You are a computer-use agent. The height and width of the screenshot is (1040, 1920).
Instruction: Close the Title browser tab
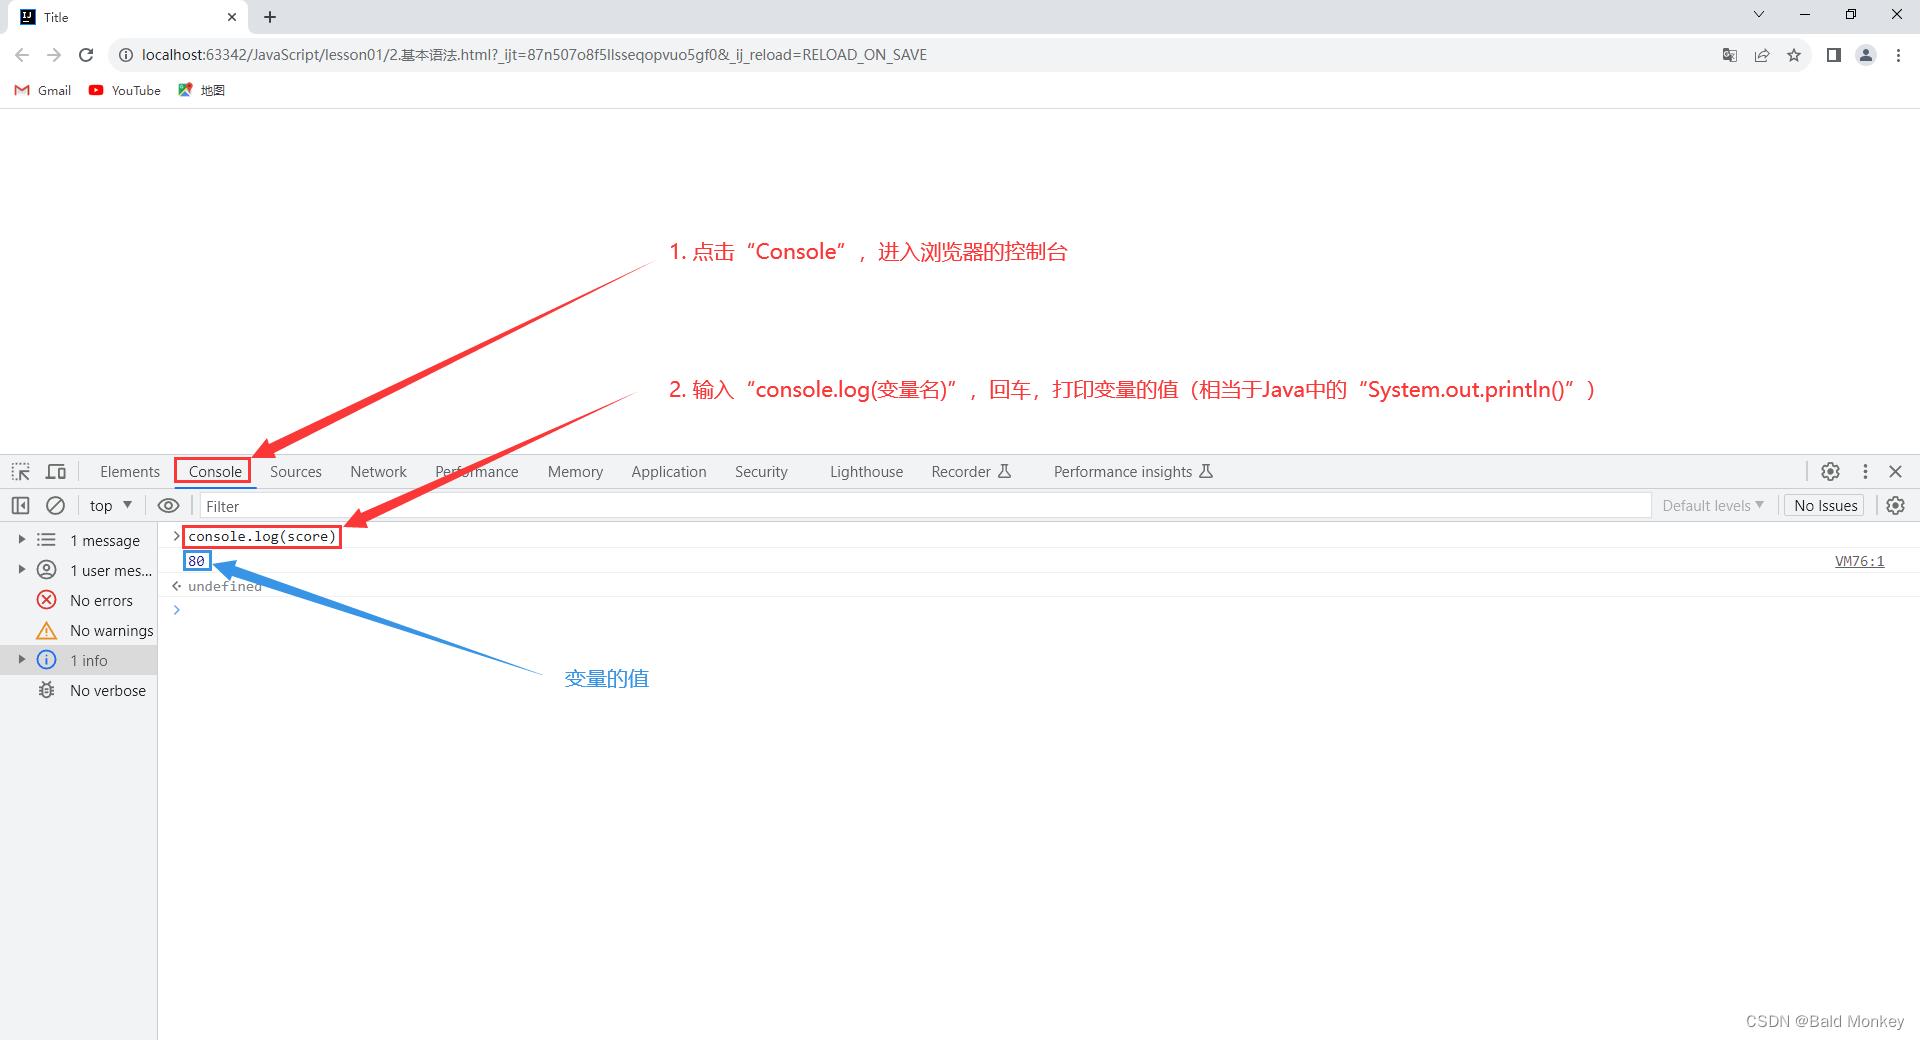click(232, 17)
